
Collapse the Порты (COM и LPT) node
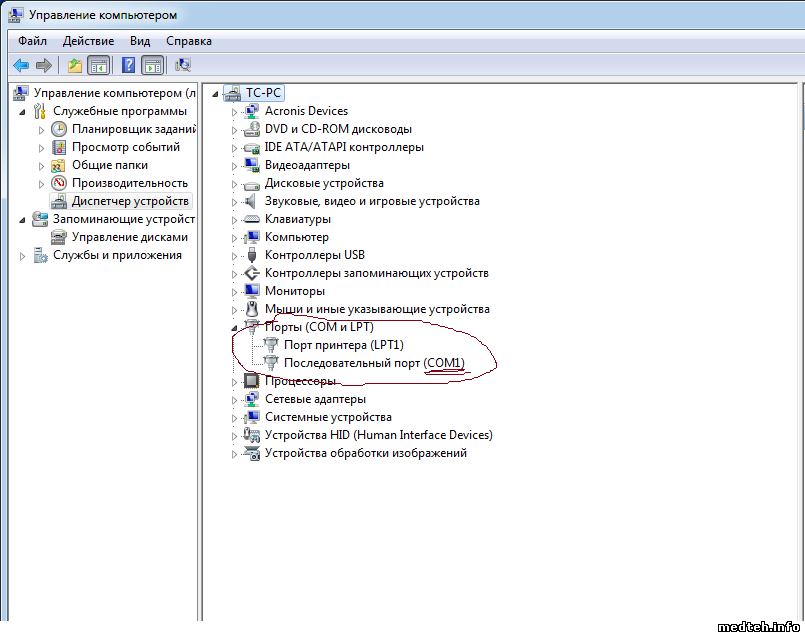235,328
